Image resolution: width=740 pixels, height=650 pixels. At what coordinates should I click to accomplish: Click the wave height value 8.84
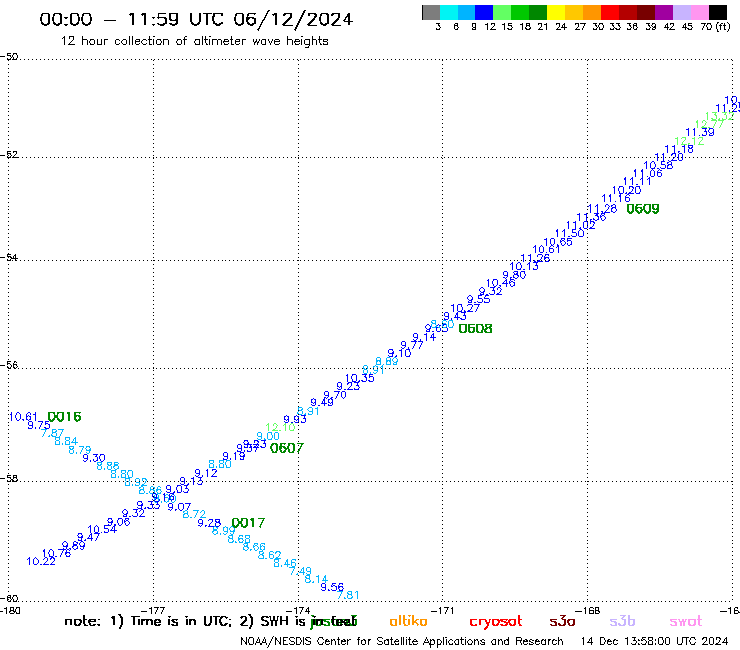coord(66,441)
